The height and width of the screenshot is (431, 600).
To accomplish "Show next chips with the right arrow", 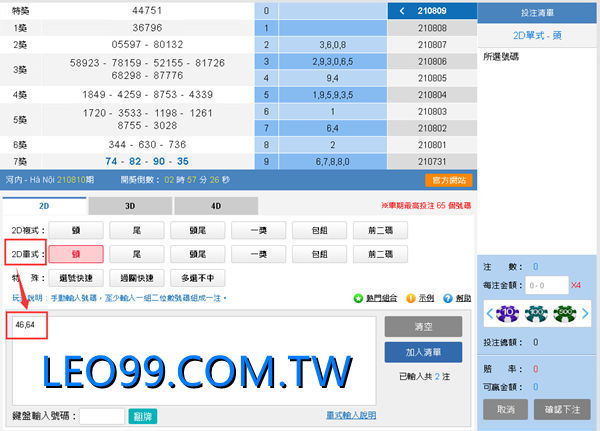I will [x=585, y=313].
